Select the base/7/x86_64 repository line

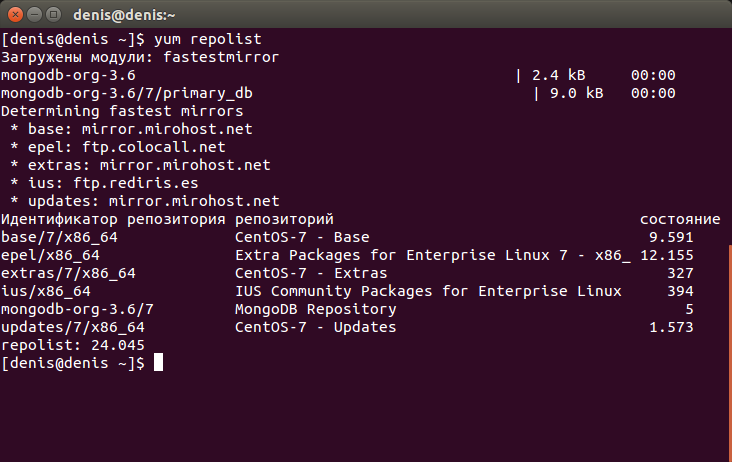click(347, 237)
